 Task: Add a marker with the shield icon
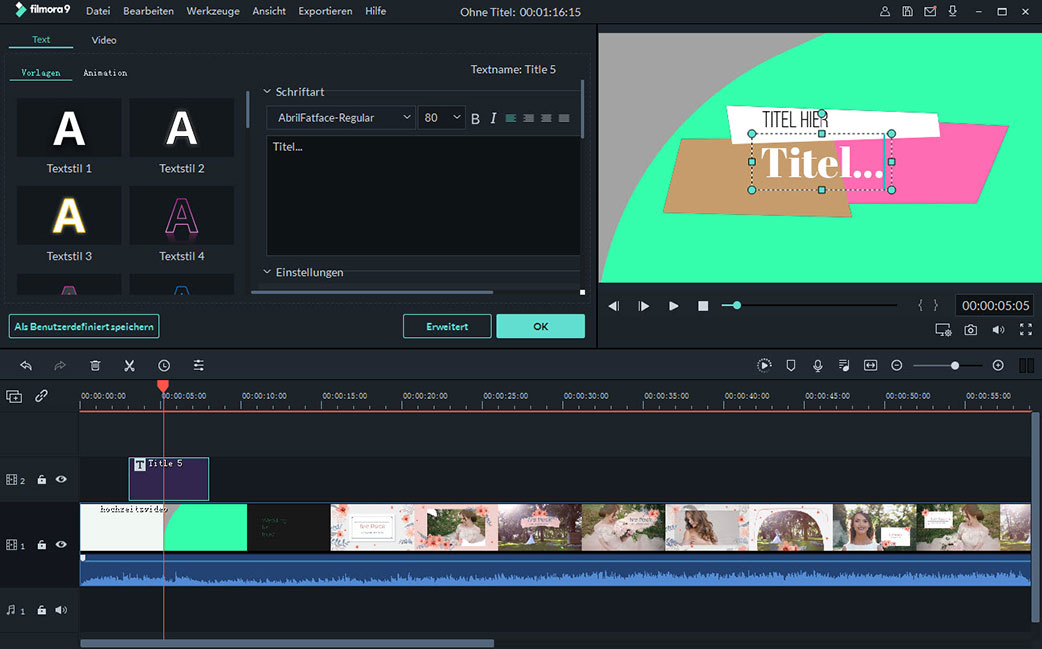791,365
